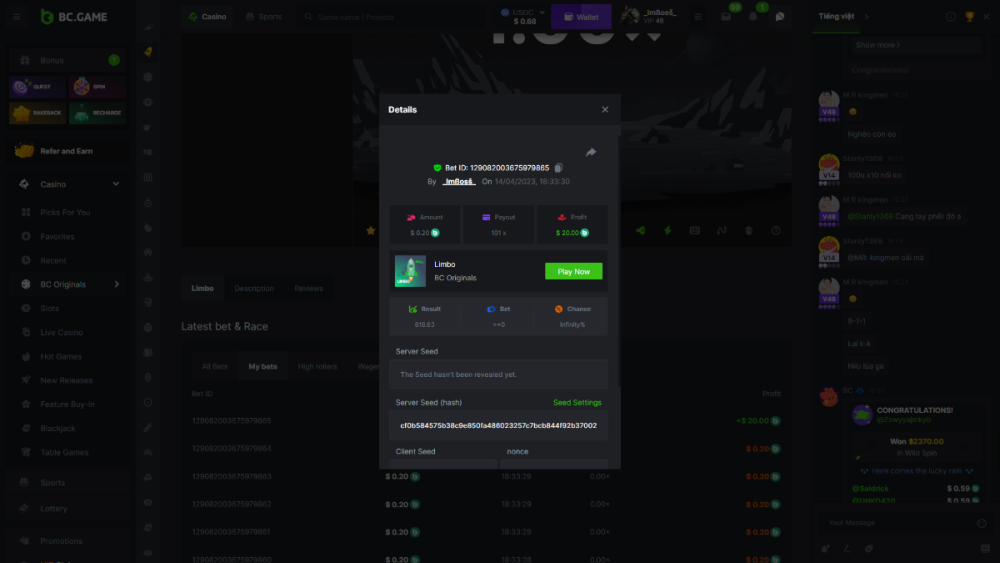Click the trophy icon in chat header
The width and height of the screenshot is (1000, 563).
point(969,17)
